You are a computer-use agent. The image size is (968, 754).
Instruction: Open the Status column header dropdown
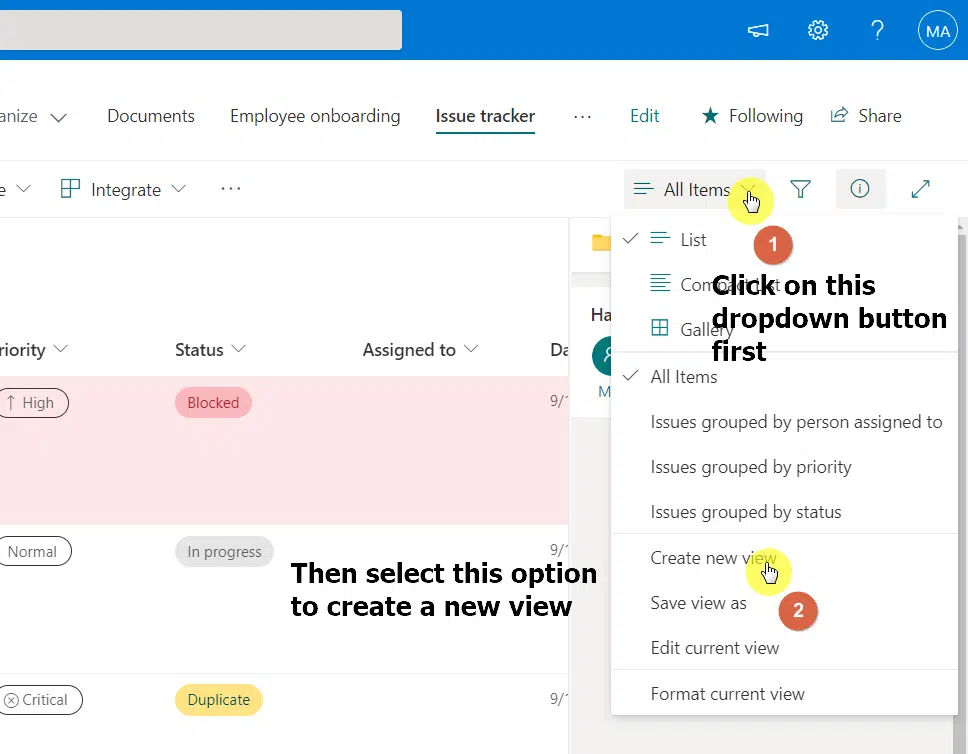point(238,349)
